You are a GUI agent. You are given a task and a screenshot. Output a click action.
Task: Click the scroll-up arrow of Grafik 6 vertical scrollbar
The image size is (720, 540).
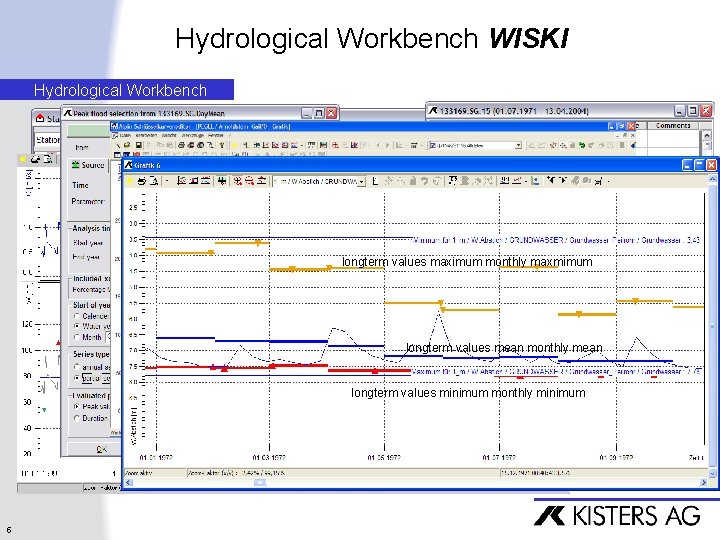point(712,179)
